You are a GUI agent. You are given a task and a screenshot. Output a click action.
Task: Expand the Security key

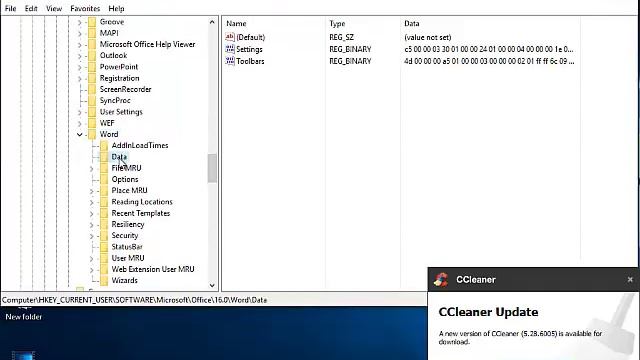point(91,236)
